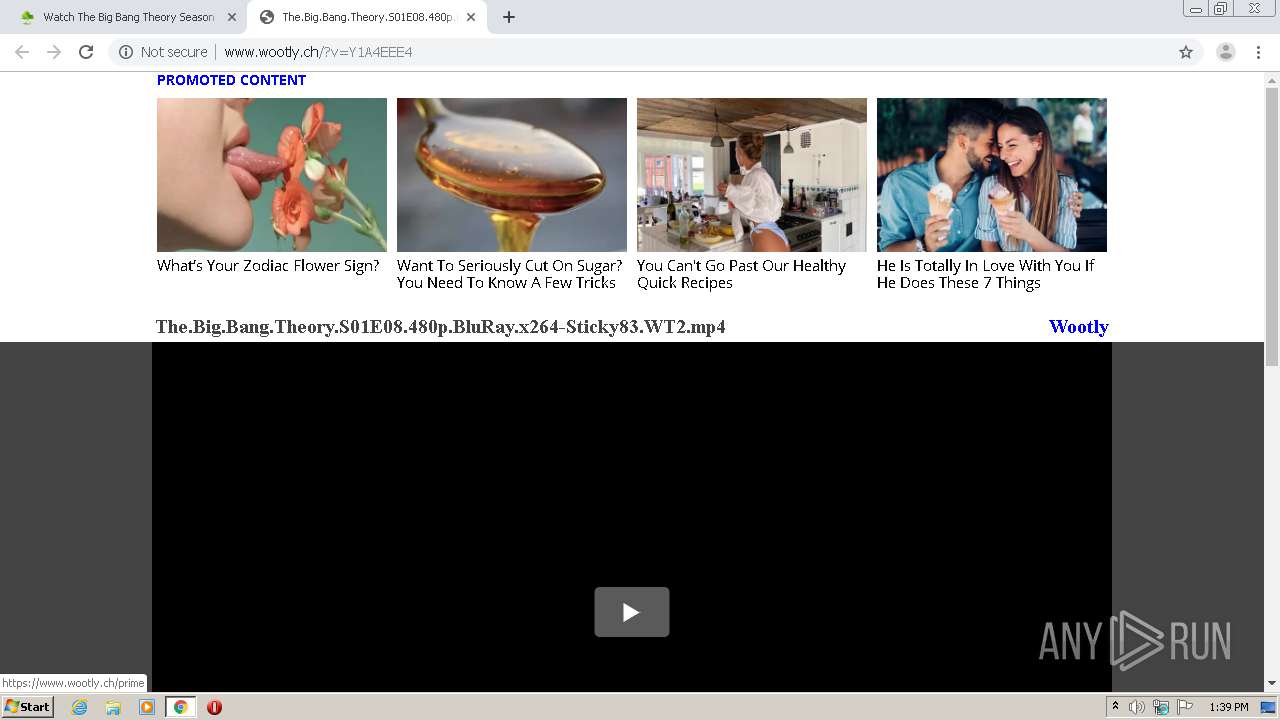
Task: Minimize the browser window
Action: point(1196,9)
